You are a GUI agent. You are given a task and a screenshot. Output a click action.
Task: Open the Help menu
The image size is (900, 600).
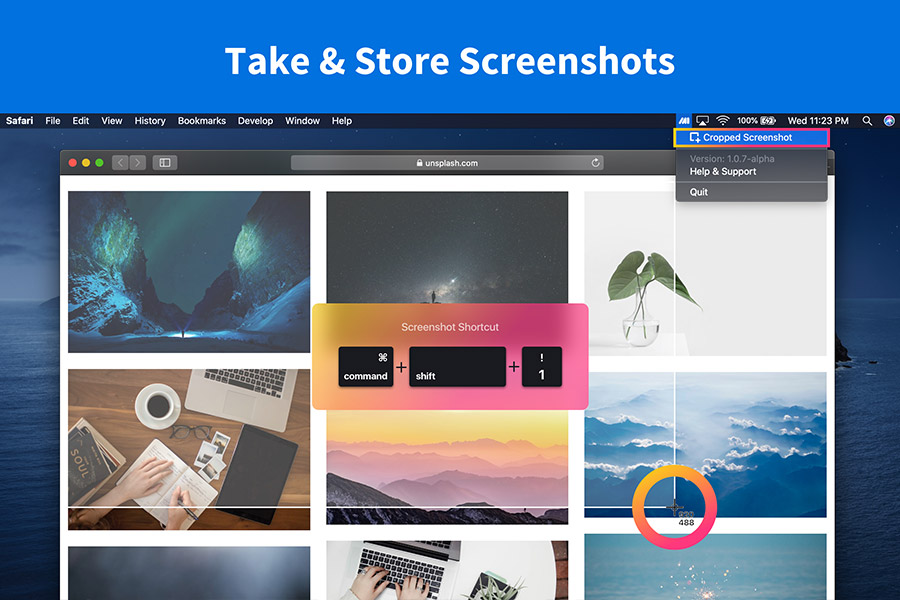(x=342, y=121)
